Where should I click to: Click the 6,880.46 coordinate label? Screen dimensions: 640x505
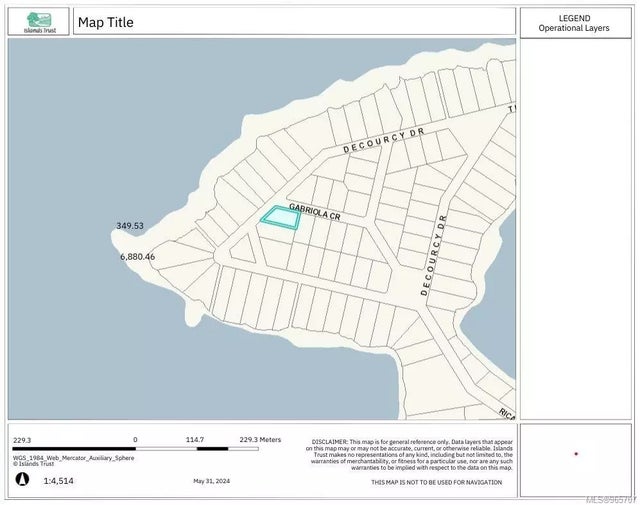point(137,257)
